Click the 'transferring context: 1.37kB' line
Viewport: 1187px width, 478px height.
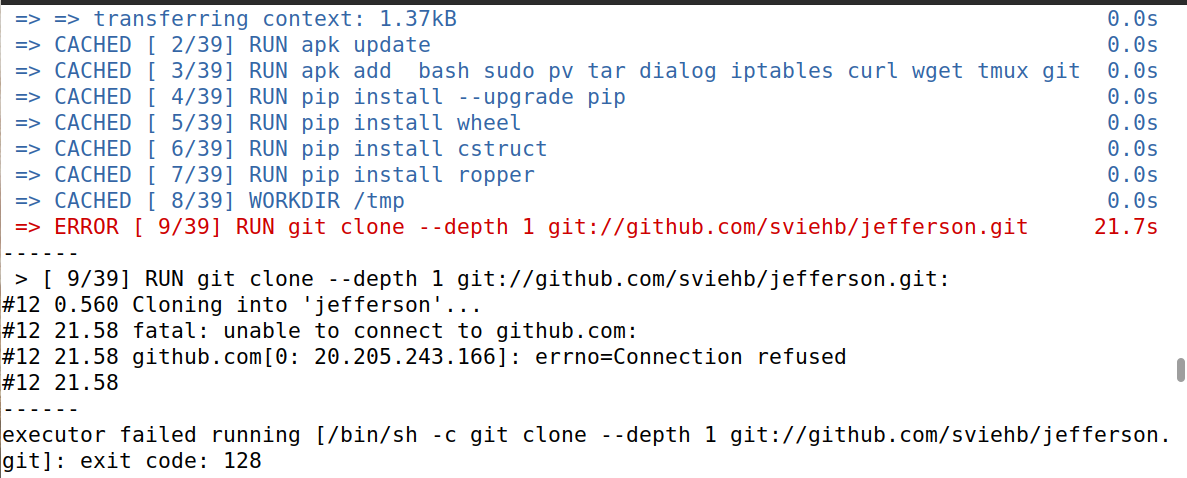586,19
